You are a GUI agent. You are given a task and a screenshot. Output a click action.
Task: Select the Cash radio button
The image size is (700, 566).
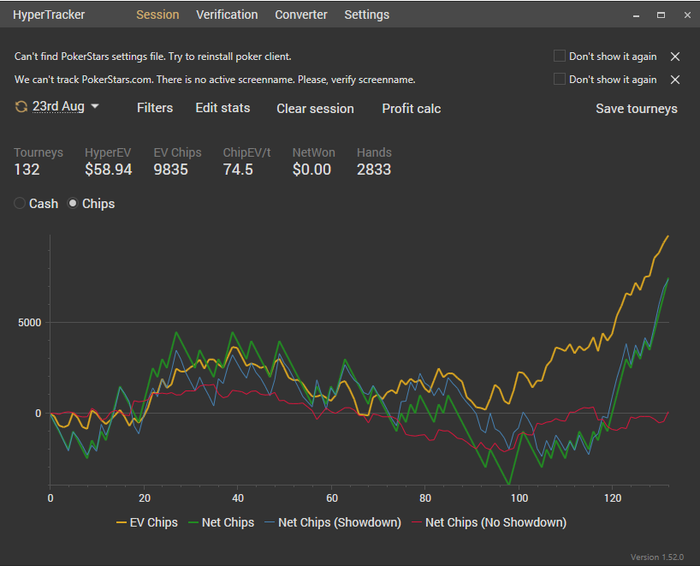coord(20,204)
